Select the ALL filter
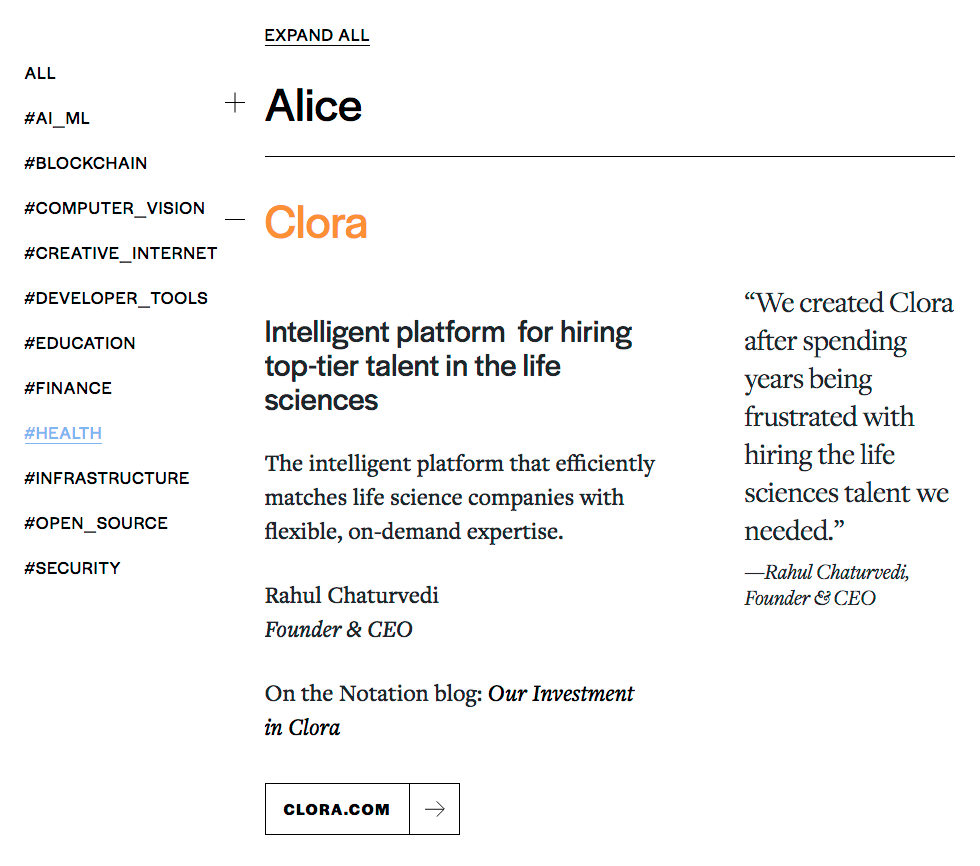980x866 pixels. pyautogui.click(x=41, y=74)
